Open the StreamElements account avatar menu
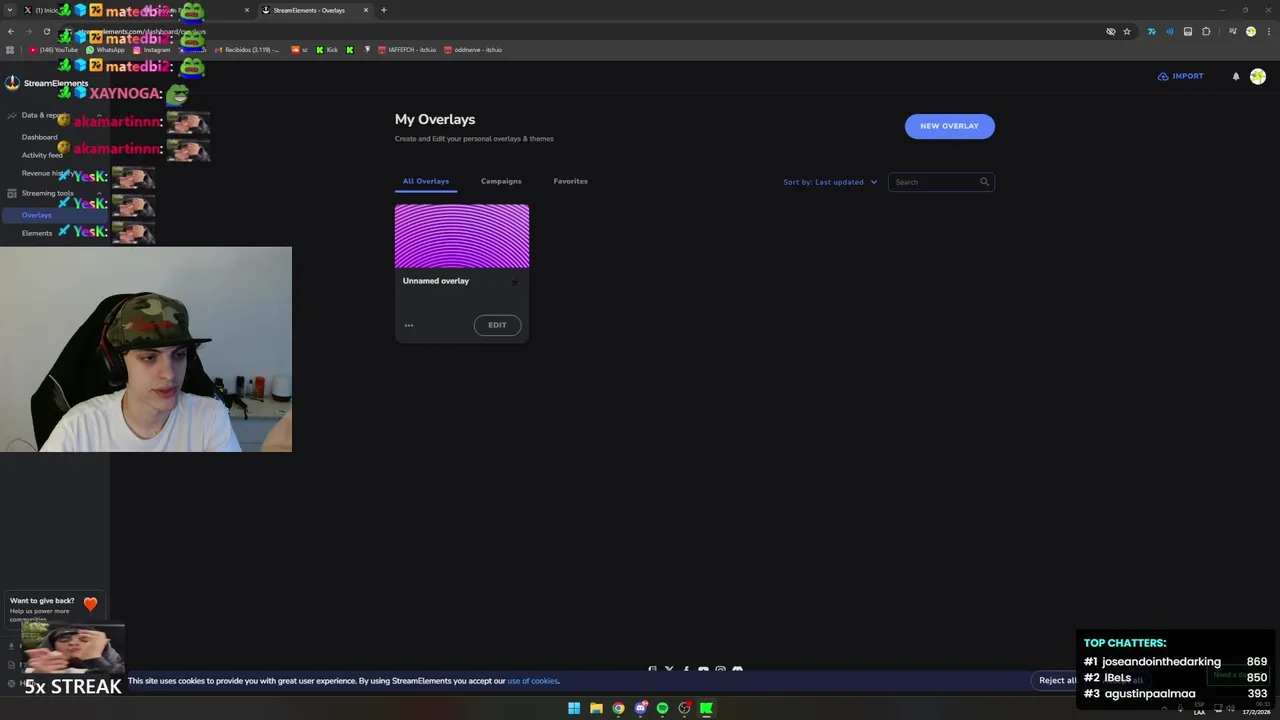This screenshot has height=720, width=1280. [x=1258, y=76]
